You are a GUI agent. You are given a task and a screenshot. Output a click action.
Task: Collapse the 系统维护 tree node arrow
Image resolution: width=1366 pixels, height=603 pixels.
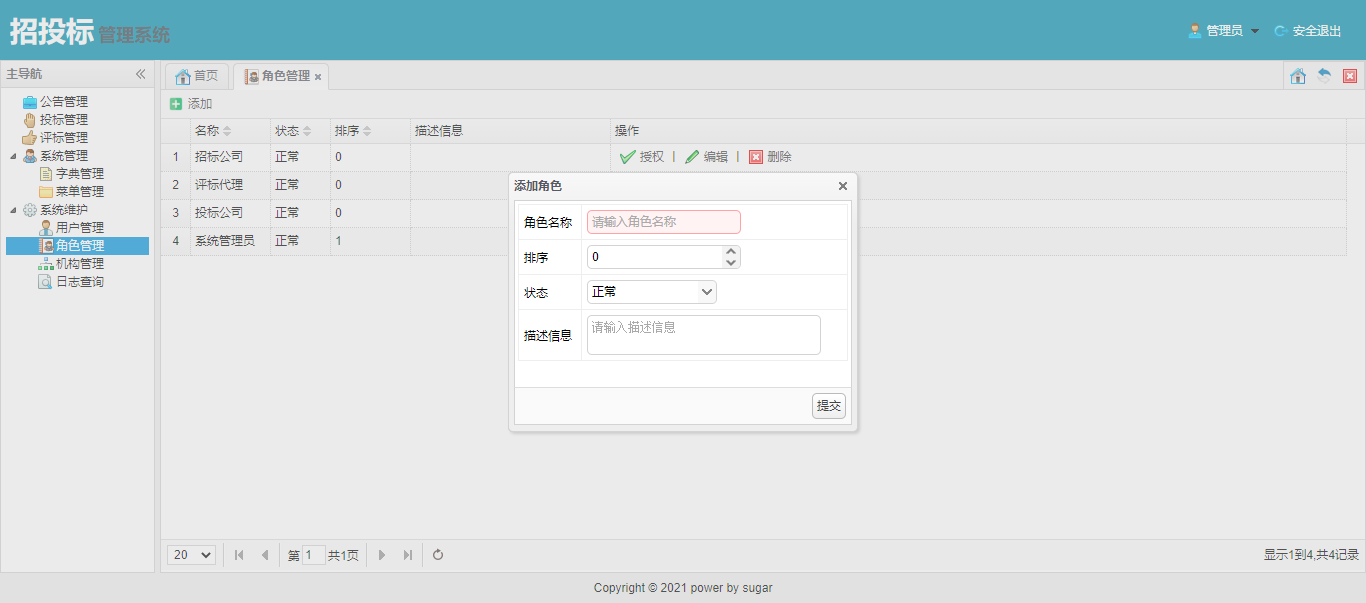click(x=13, y=210)
